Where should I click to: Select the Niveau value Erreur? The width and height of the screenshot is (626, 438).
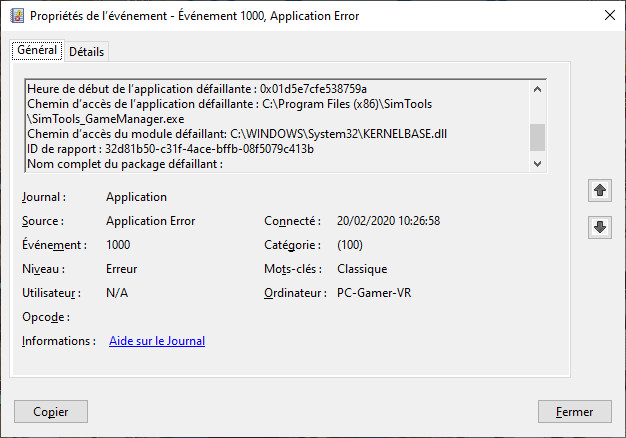122,269
